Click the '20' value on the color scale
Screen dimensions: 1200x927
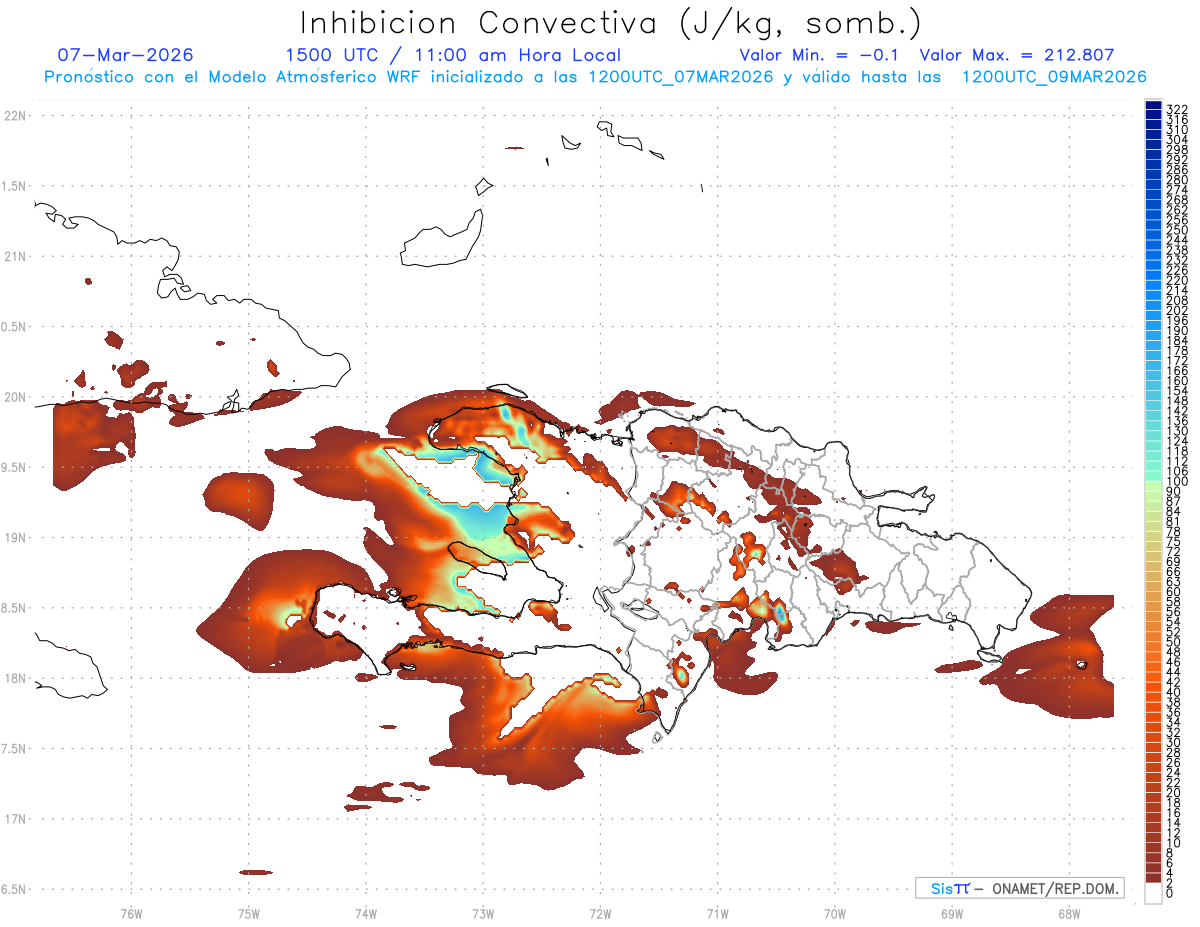tap(1174, 792)
